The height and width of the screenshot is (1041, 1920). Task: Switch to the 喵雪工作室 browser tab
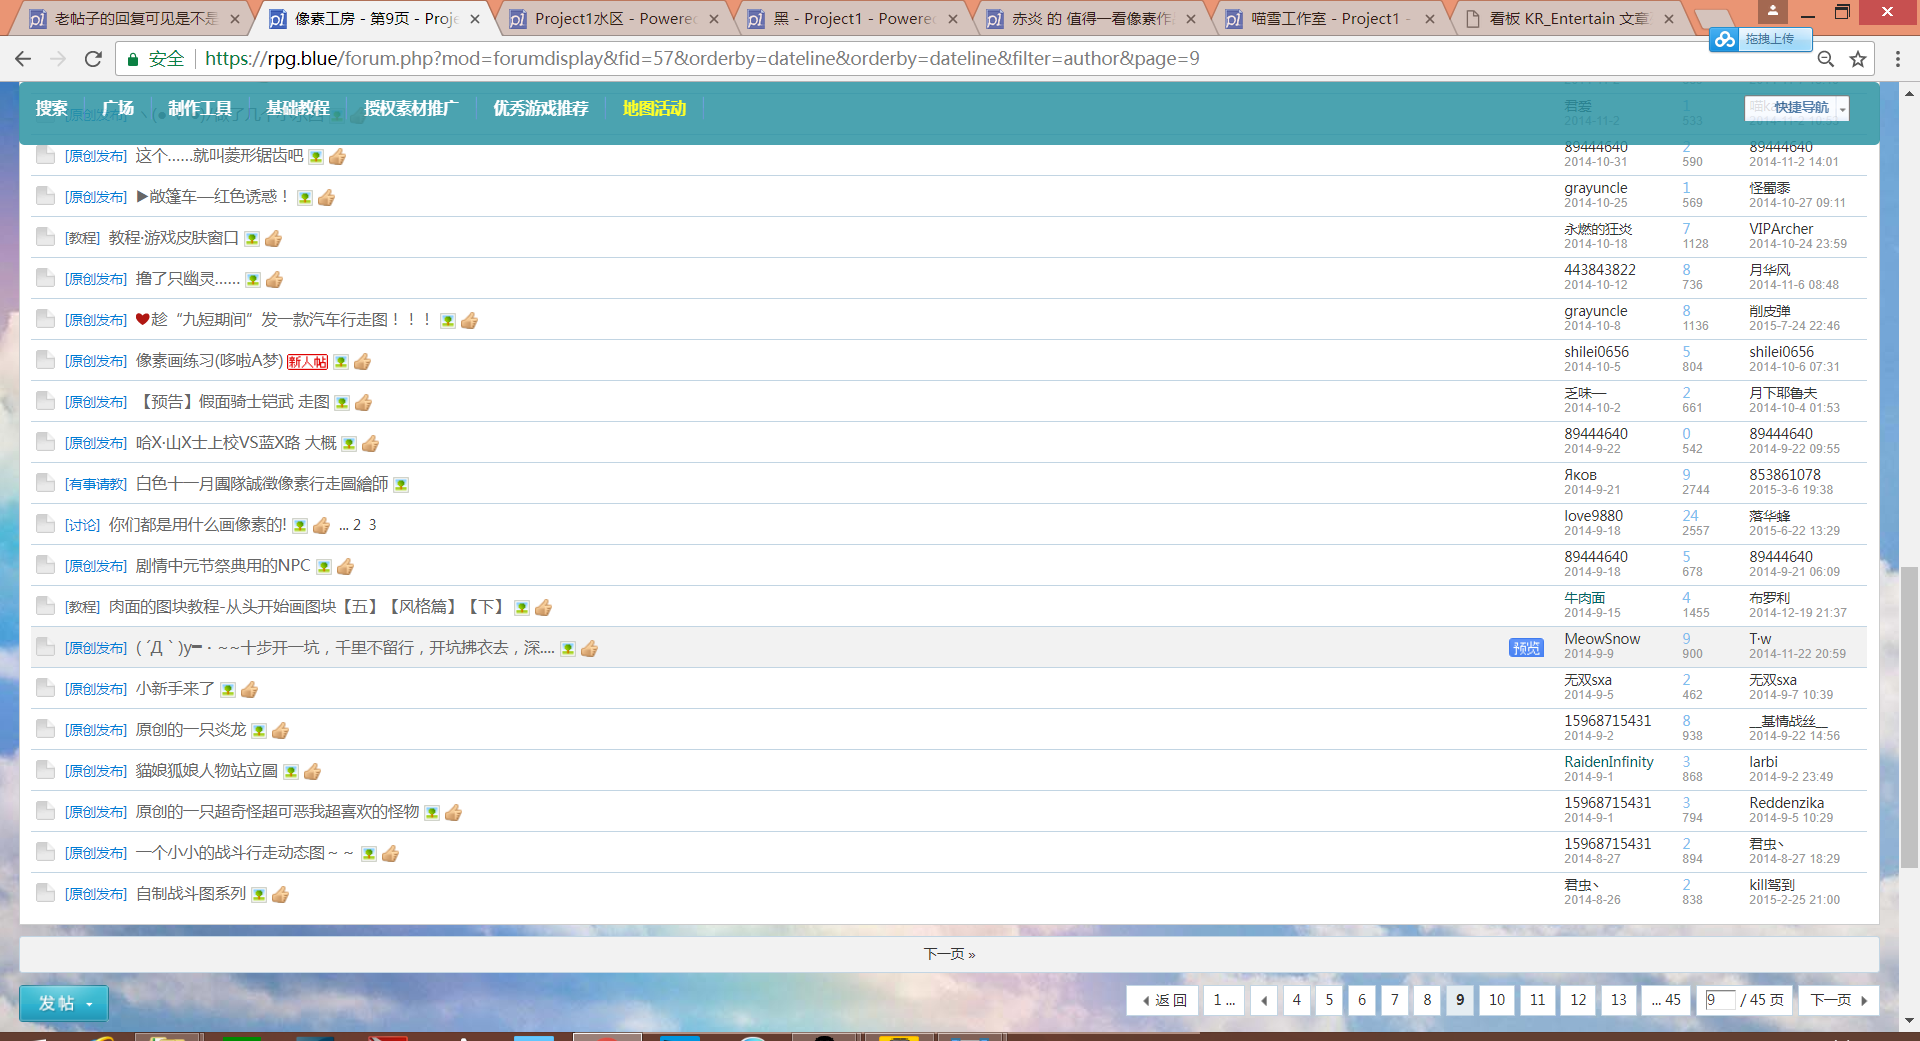(x=1330, y=19)
